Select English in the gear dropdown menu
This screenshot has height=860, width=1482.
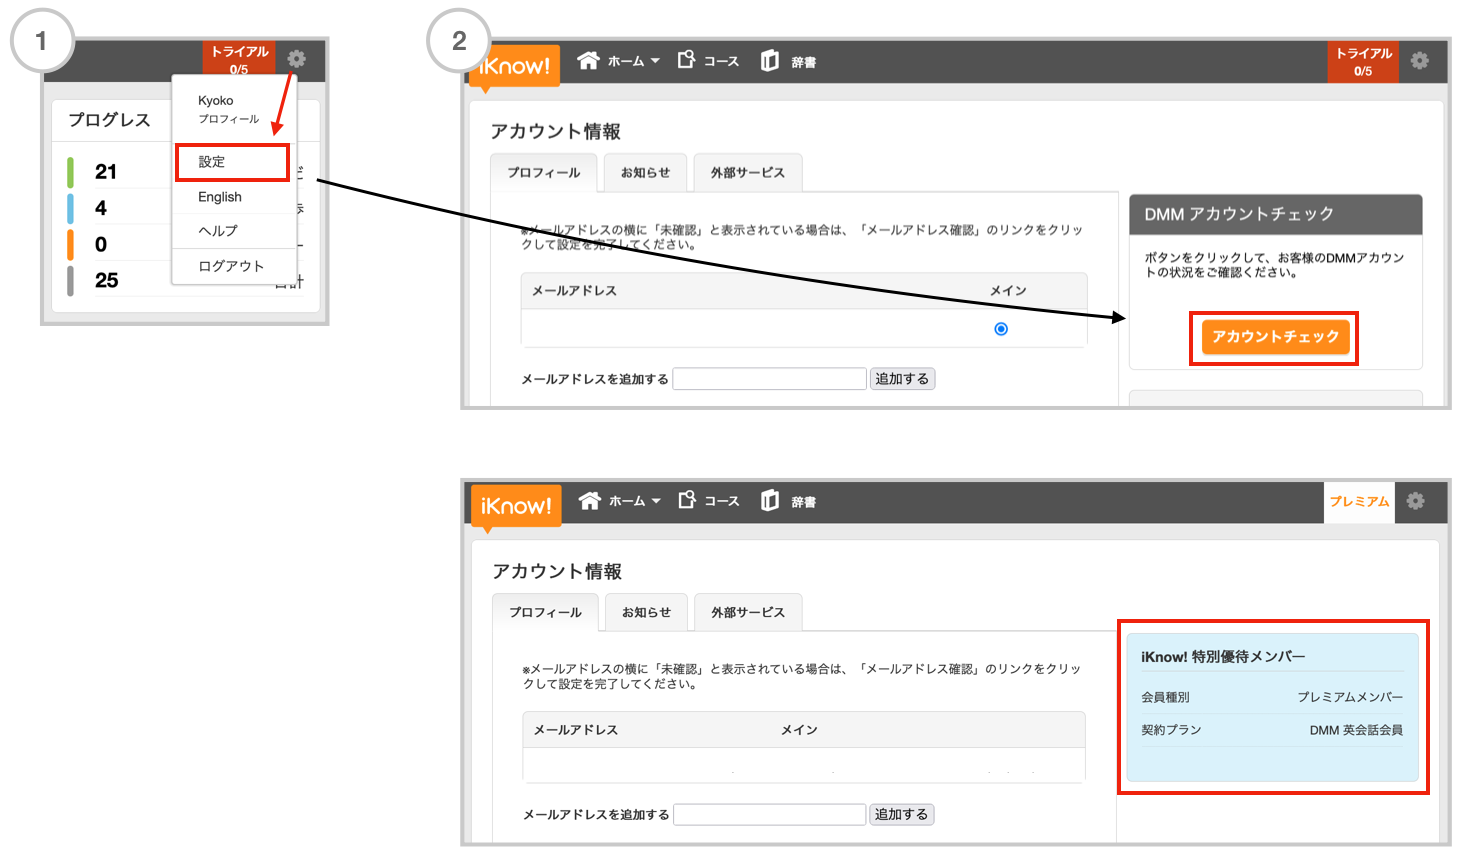click(220, 197)
